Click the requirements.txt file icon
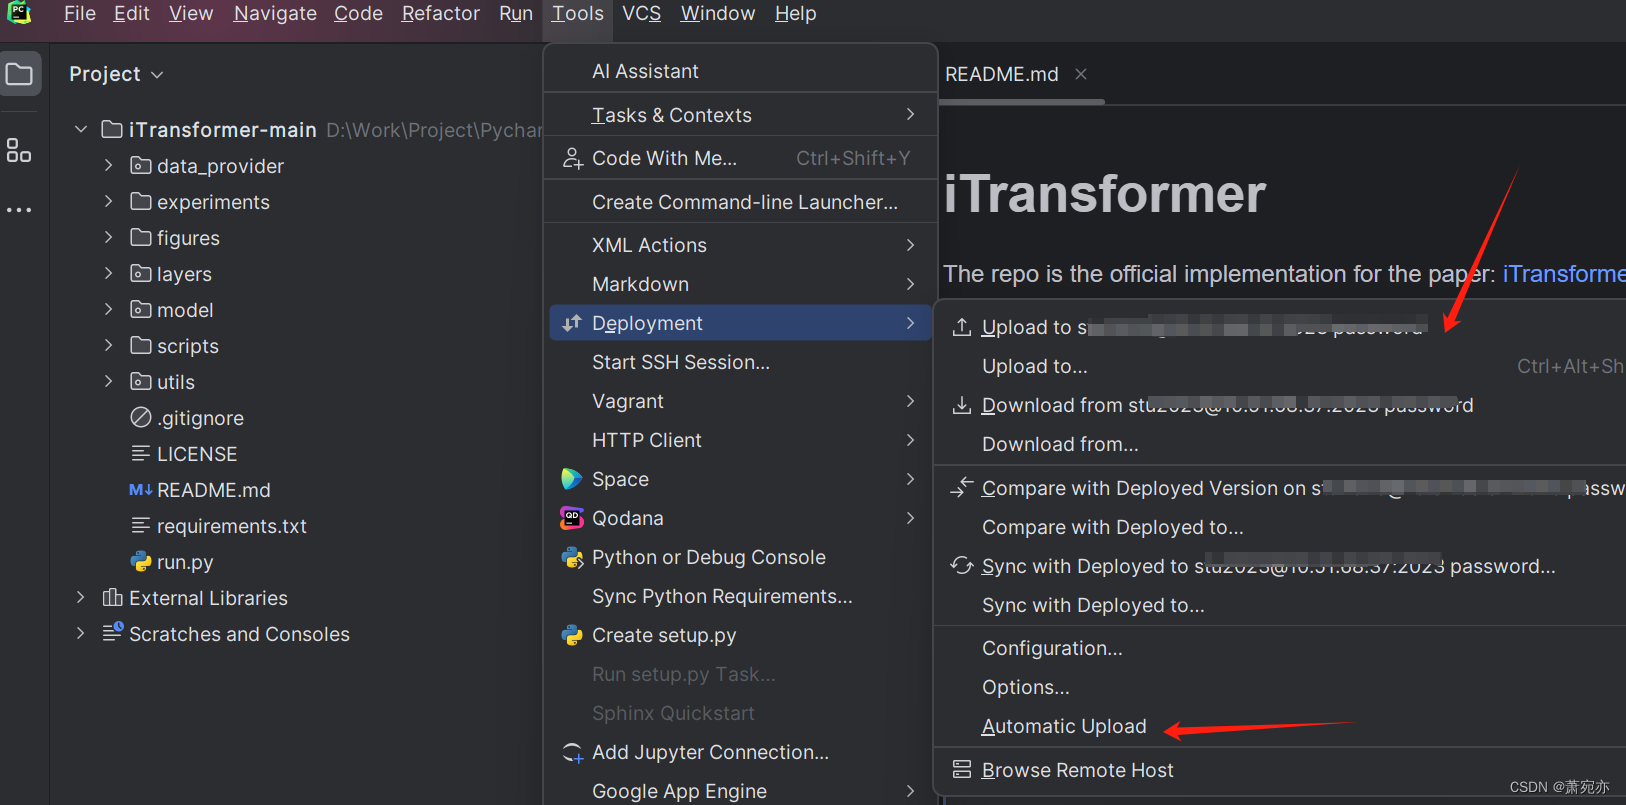 coord(141,526)
